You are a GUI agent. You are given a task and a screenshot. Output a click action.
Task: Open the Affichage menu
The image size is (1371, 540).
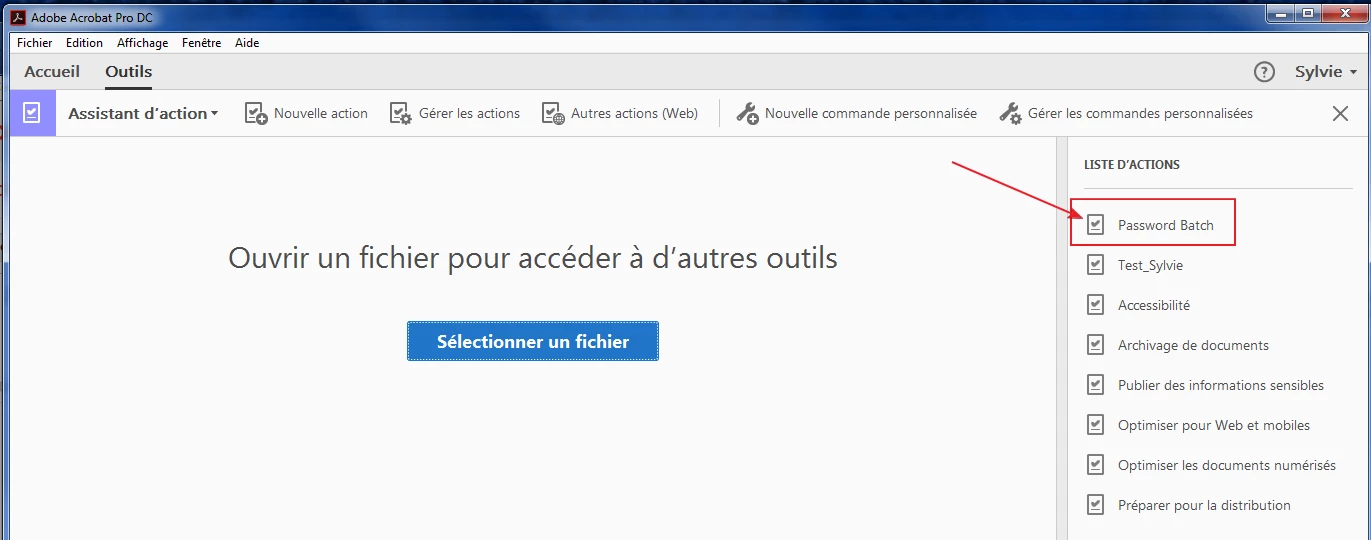(142, 43)
